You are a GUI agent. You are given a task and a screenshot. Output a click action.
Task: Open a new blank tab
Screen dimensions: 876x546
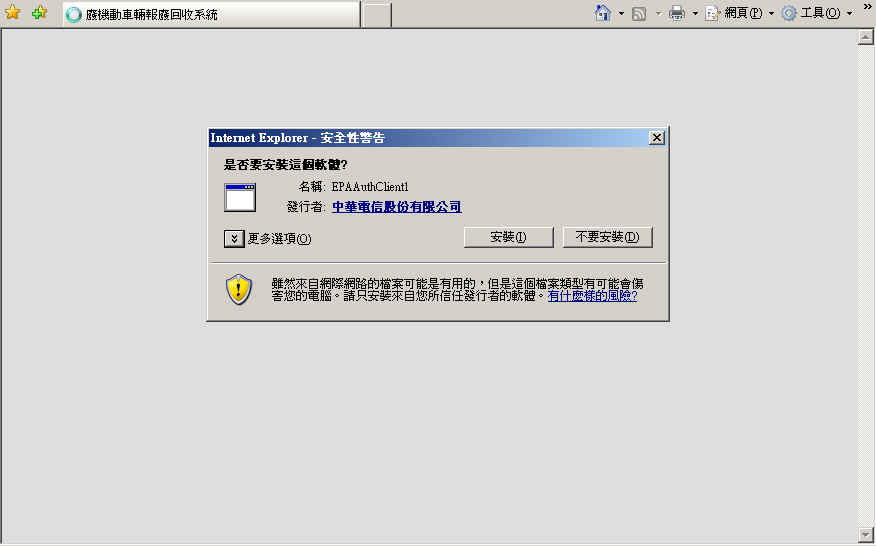(377, 15)
